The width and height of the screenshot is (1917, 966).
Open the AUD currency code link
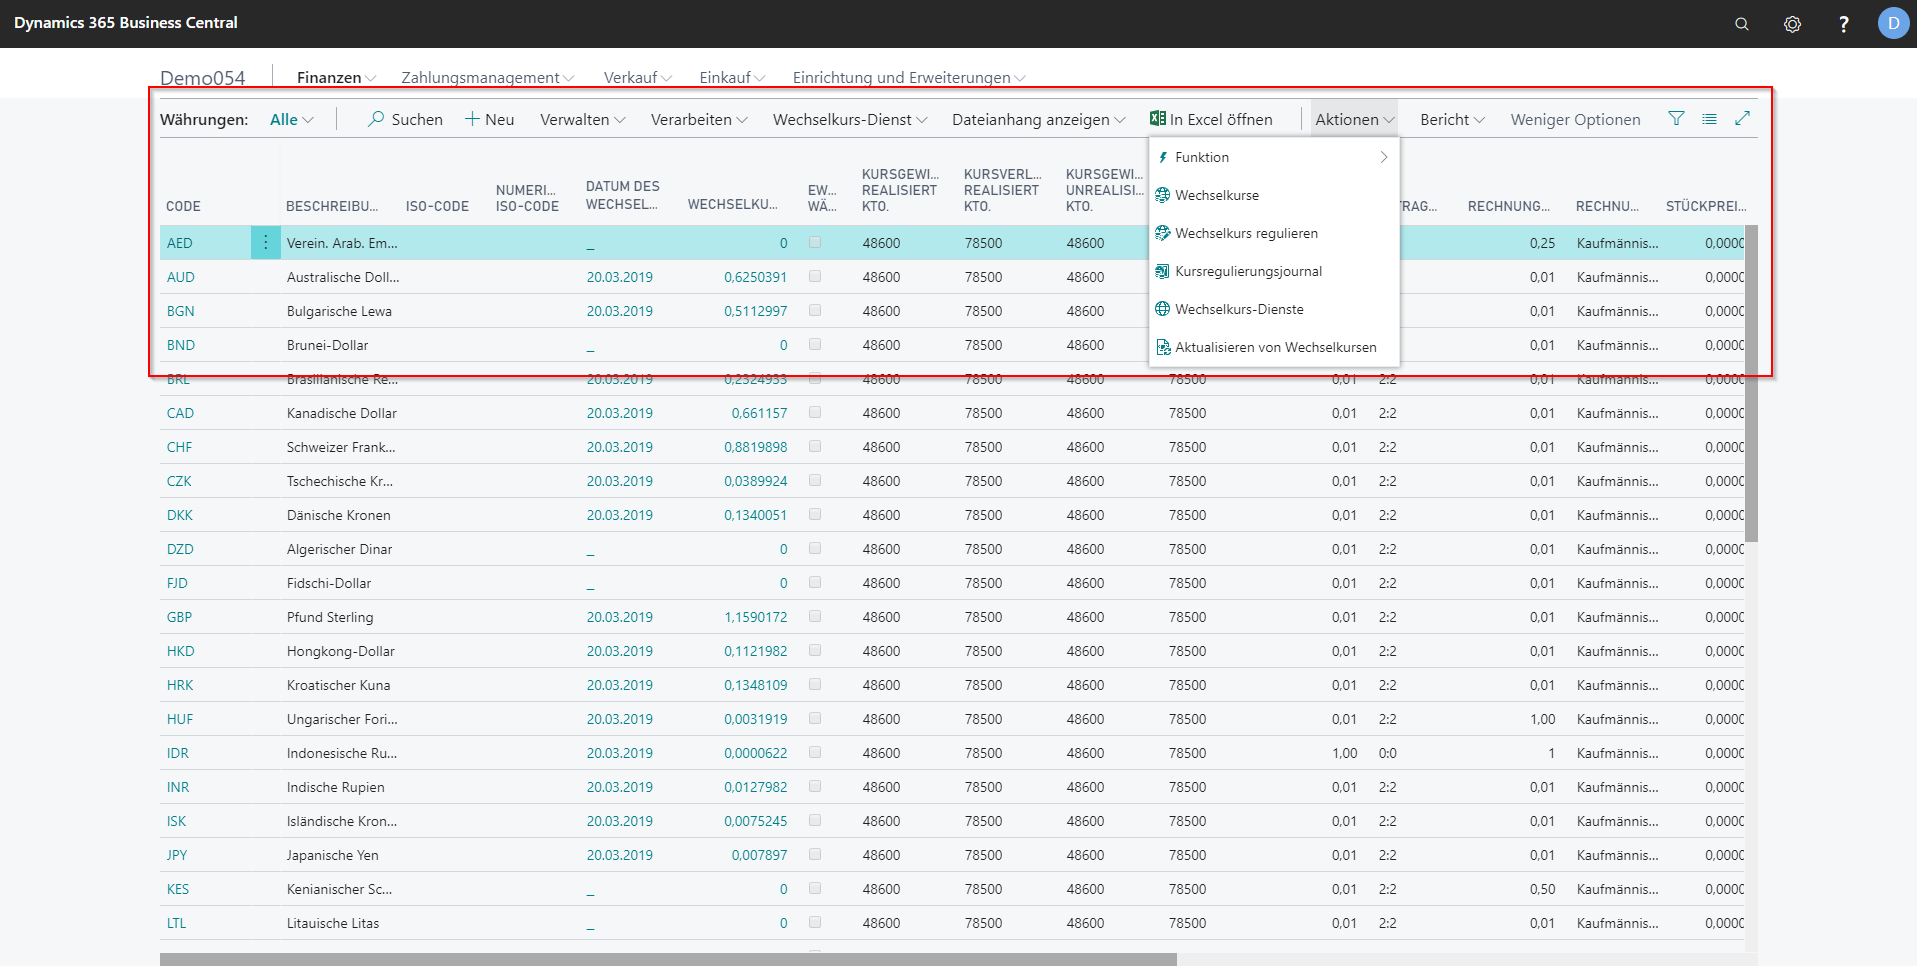pyautogui.click(x=180, y=277)
